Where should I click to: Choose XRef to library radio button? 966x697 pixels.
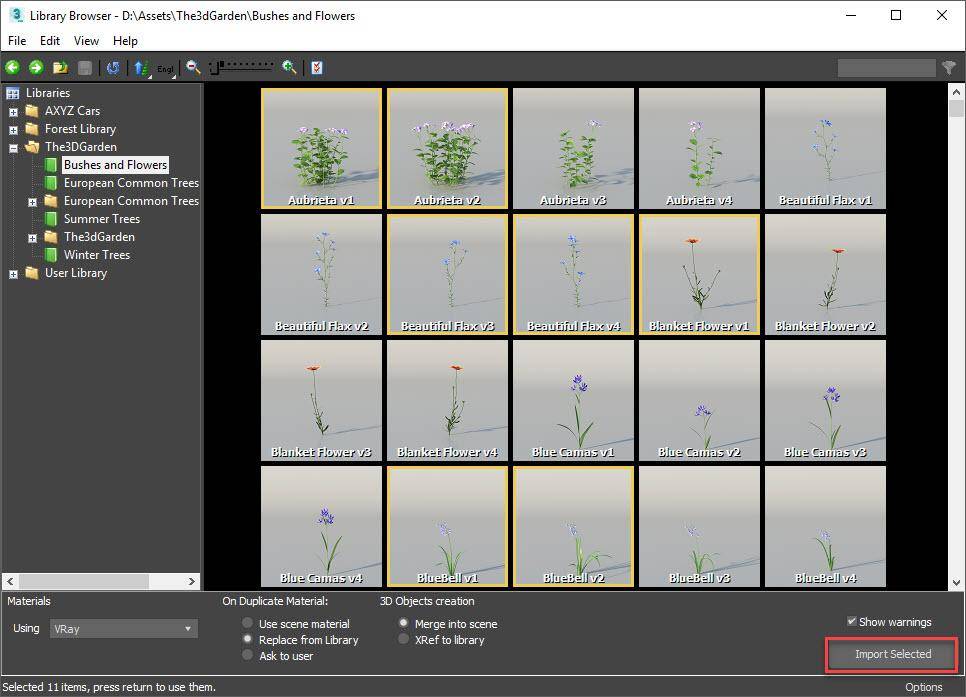(x=404, y=640)
